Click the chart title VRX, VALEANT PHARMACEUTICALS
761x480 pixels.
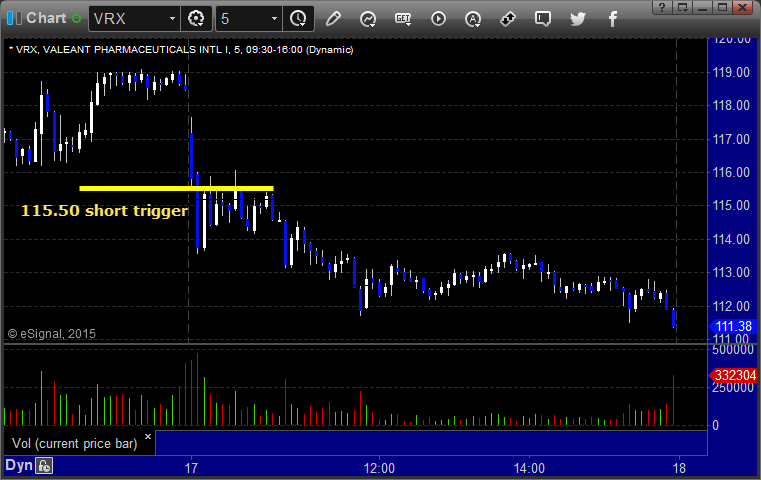coord(184,50)
